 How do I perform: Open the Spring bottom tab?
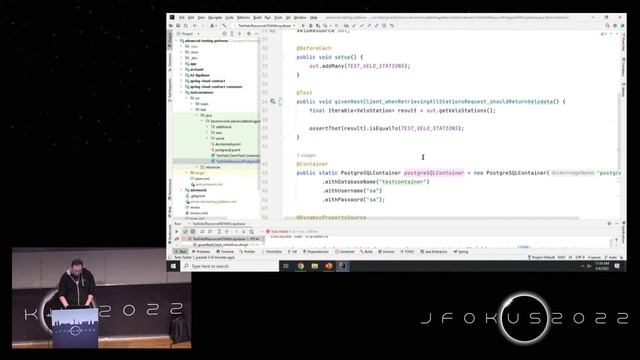pyautogui.click(x=461, y=251)
